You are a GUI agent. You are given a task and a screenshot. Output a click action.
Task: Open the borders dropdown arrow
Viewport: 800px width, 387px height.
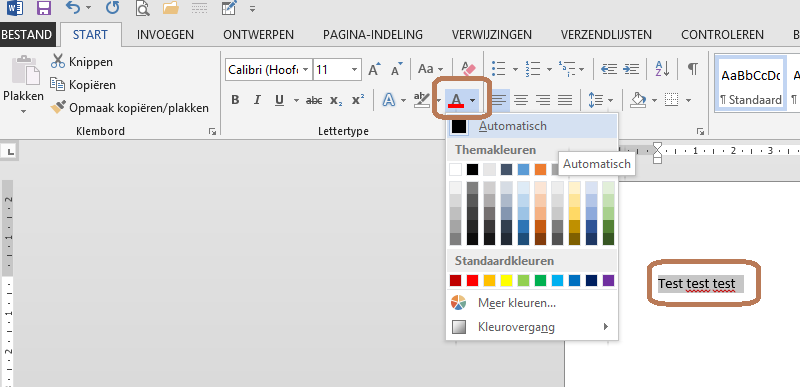pyautogui.click(x=688, y=100)
